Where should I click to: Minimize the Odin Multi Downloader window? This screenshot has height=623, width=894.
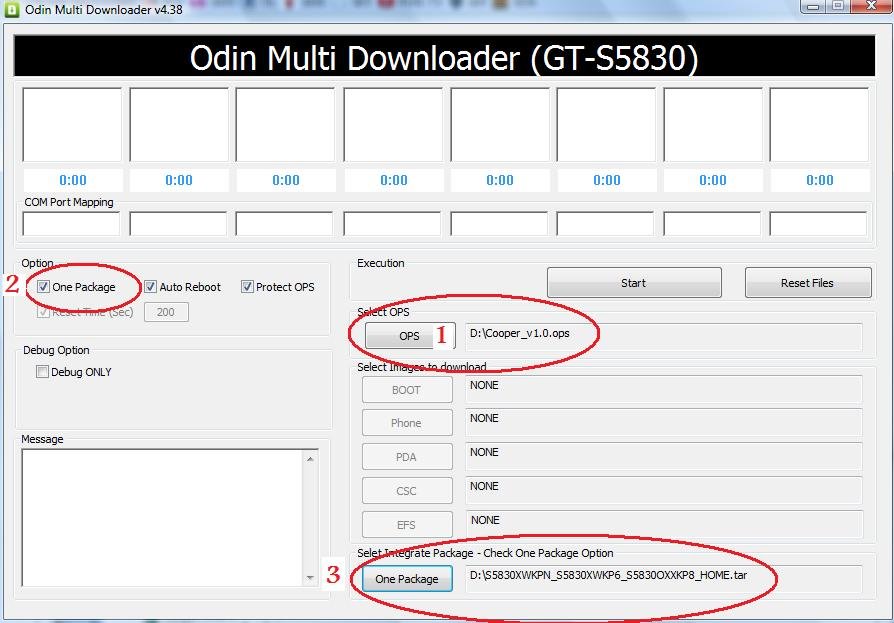point(813,6)
